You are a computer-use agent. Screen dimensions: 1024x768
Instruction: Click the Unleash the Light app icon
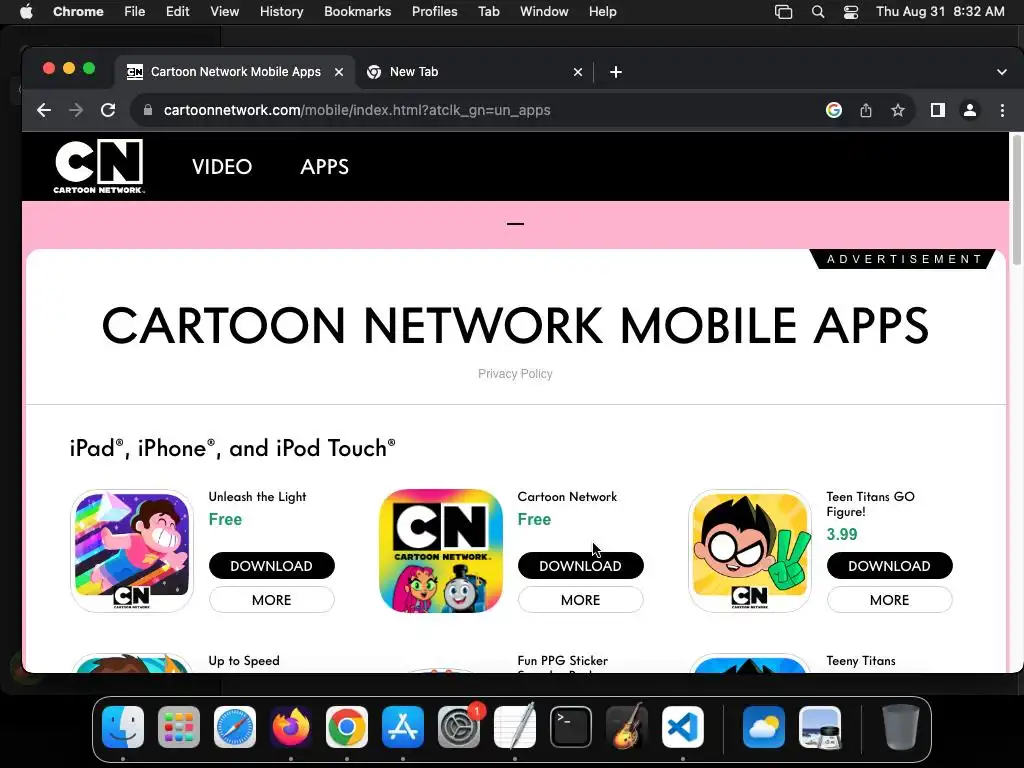click(x=132, y=551)
